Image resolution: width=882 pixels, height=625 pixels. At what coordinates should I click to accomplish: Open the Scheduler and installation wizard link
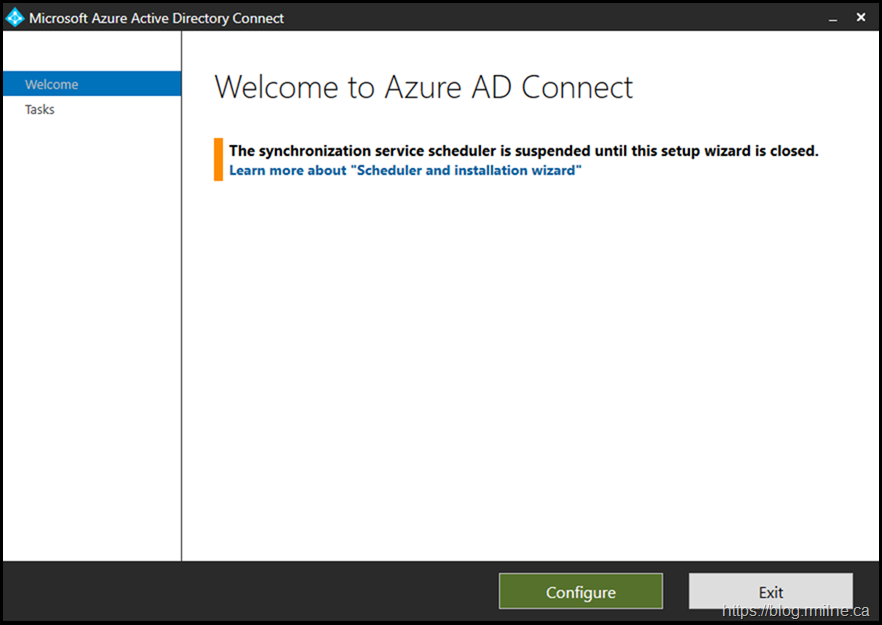click(x=405, y=171)
